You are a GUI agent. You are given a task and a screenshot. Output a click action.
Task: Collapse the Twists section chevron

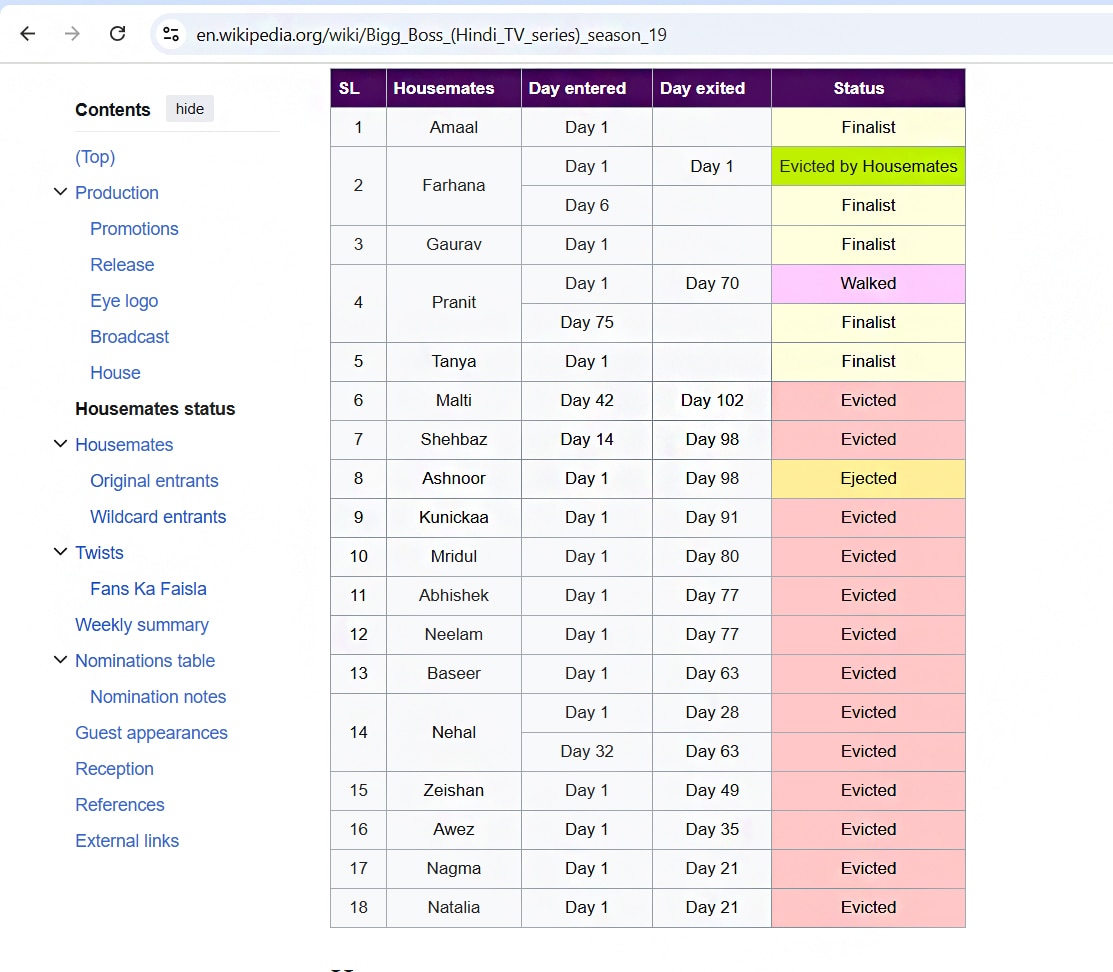[x=60, y=552]
